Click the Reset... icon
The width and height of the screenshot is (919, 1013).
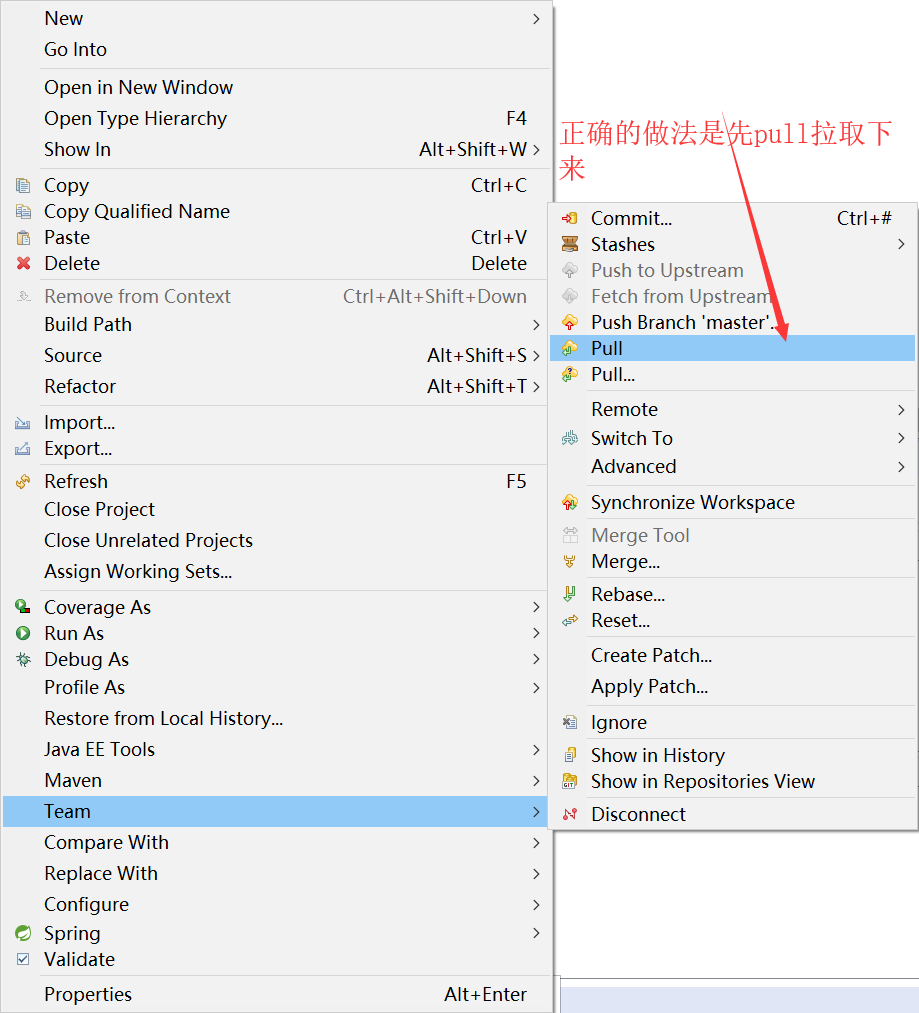click(x=569, y=620)
